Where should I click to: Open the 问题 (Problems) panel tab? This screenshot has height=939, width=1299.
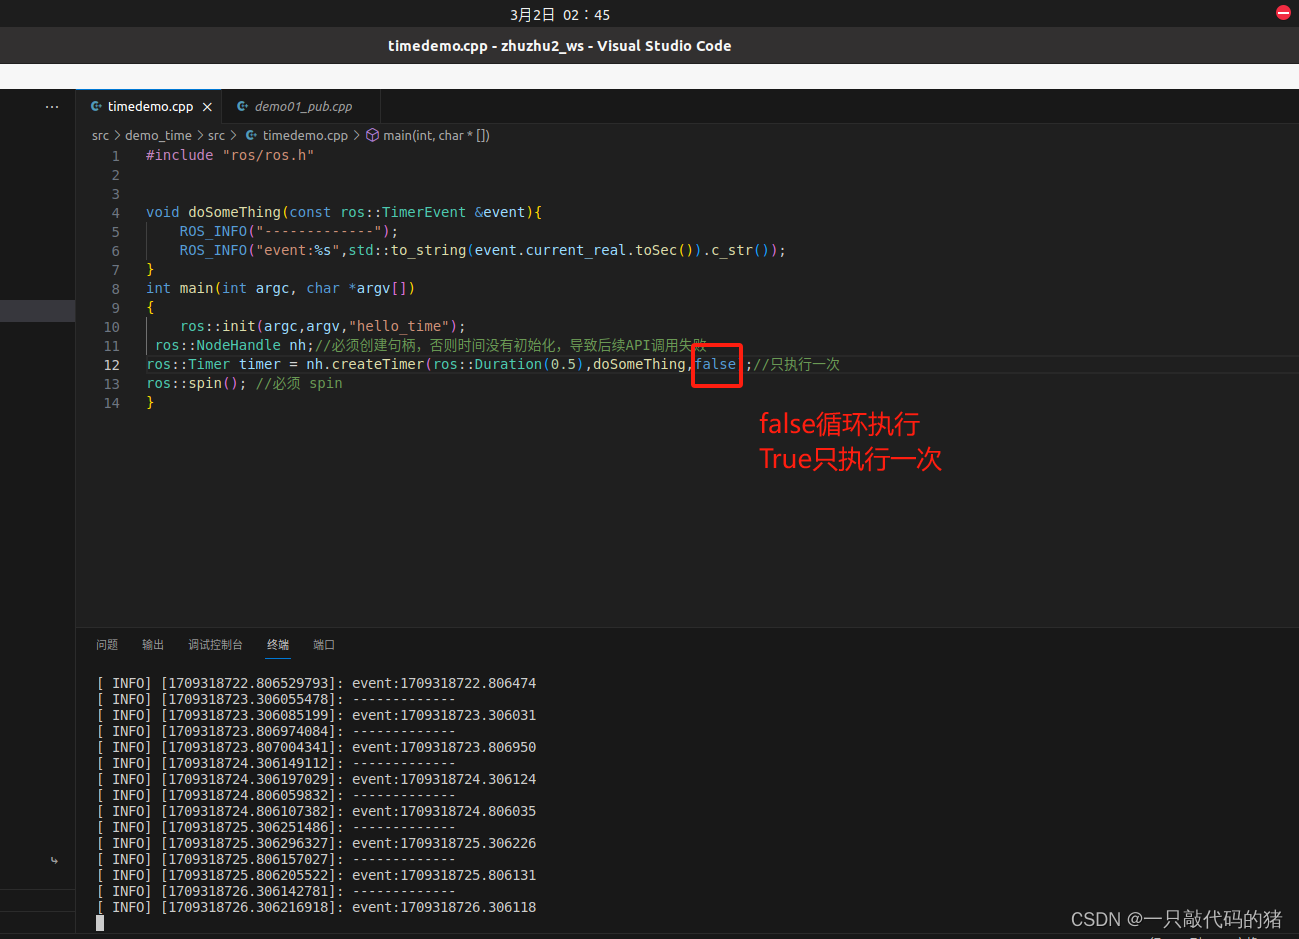click(107, 645)
